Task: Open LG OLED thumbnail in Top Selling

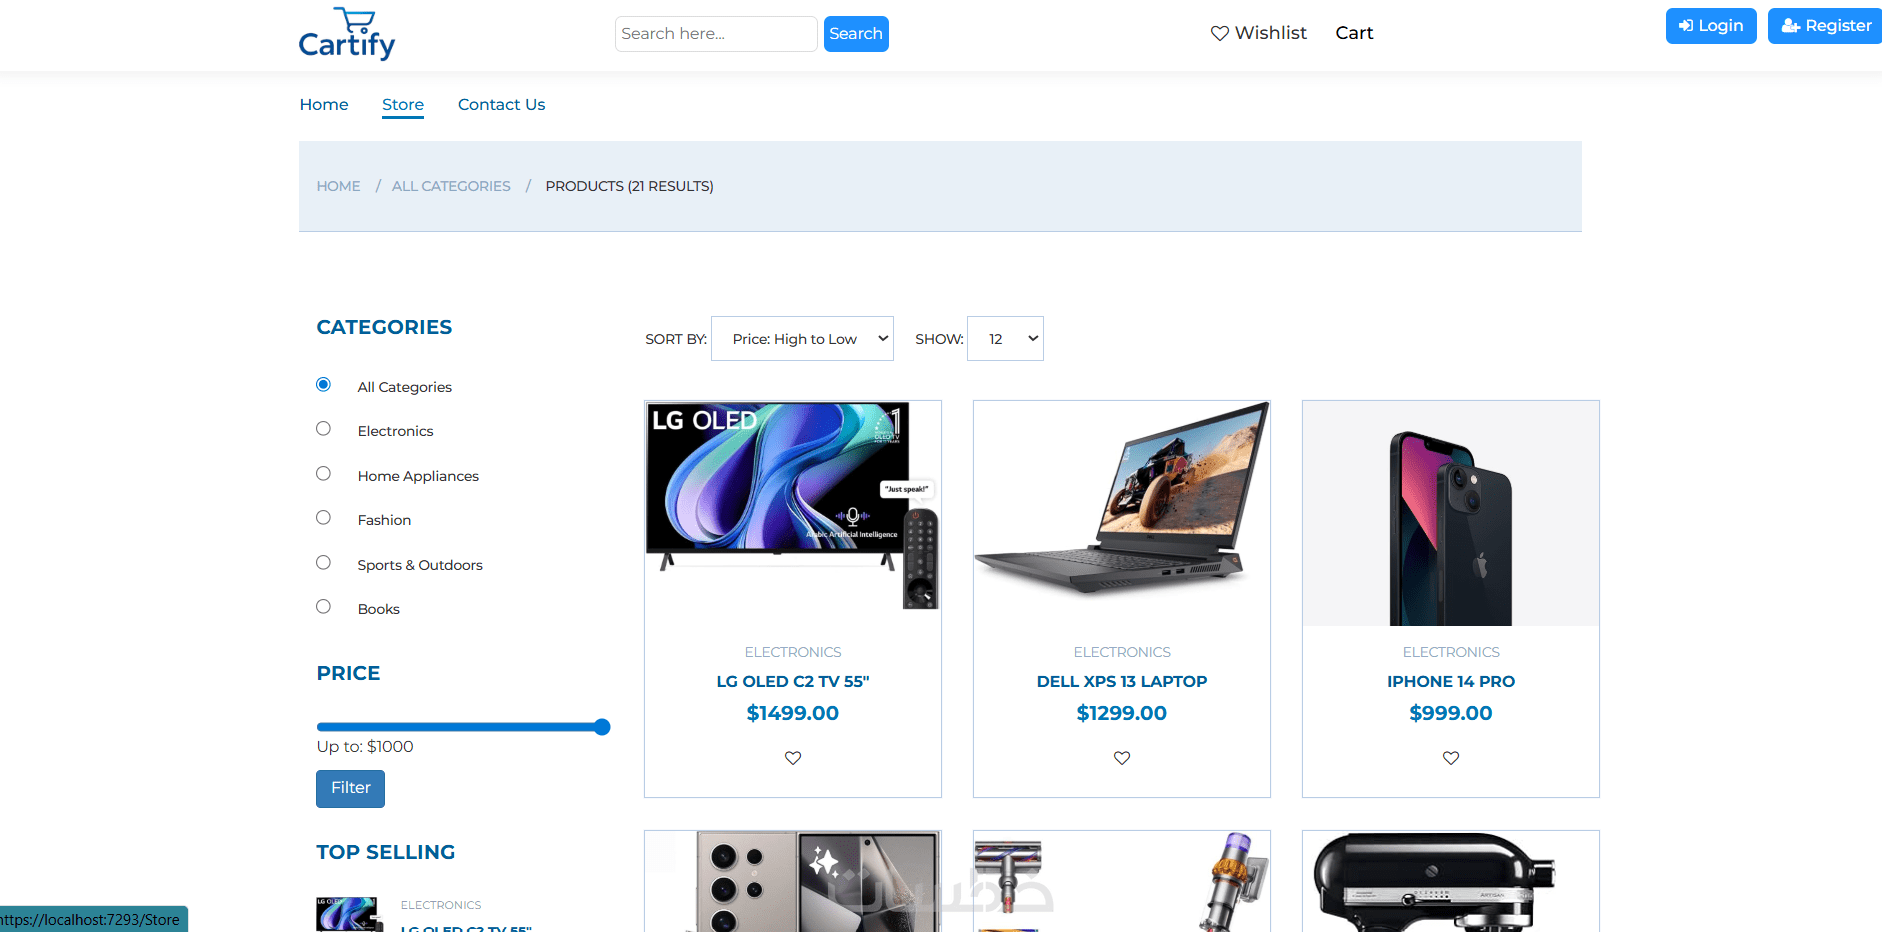Action: pyautogui.click(x=349, y=914)
